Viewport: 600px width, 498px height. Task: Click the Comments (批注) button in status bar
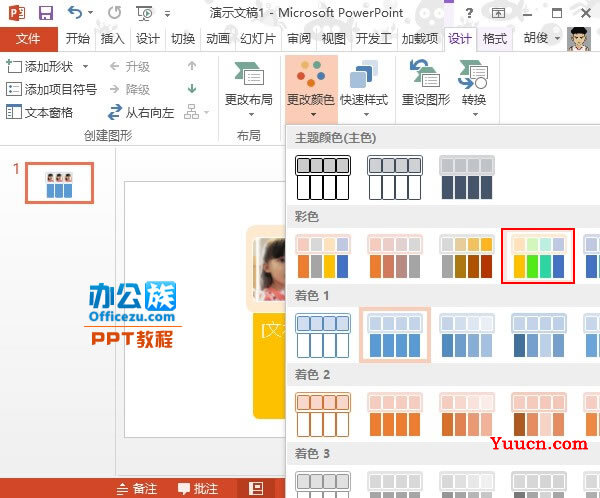[x=198, y=488]
